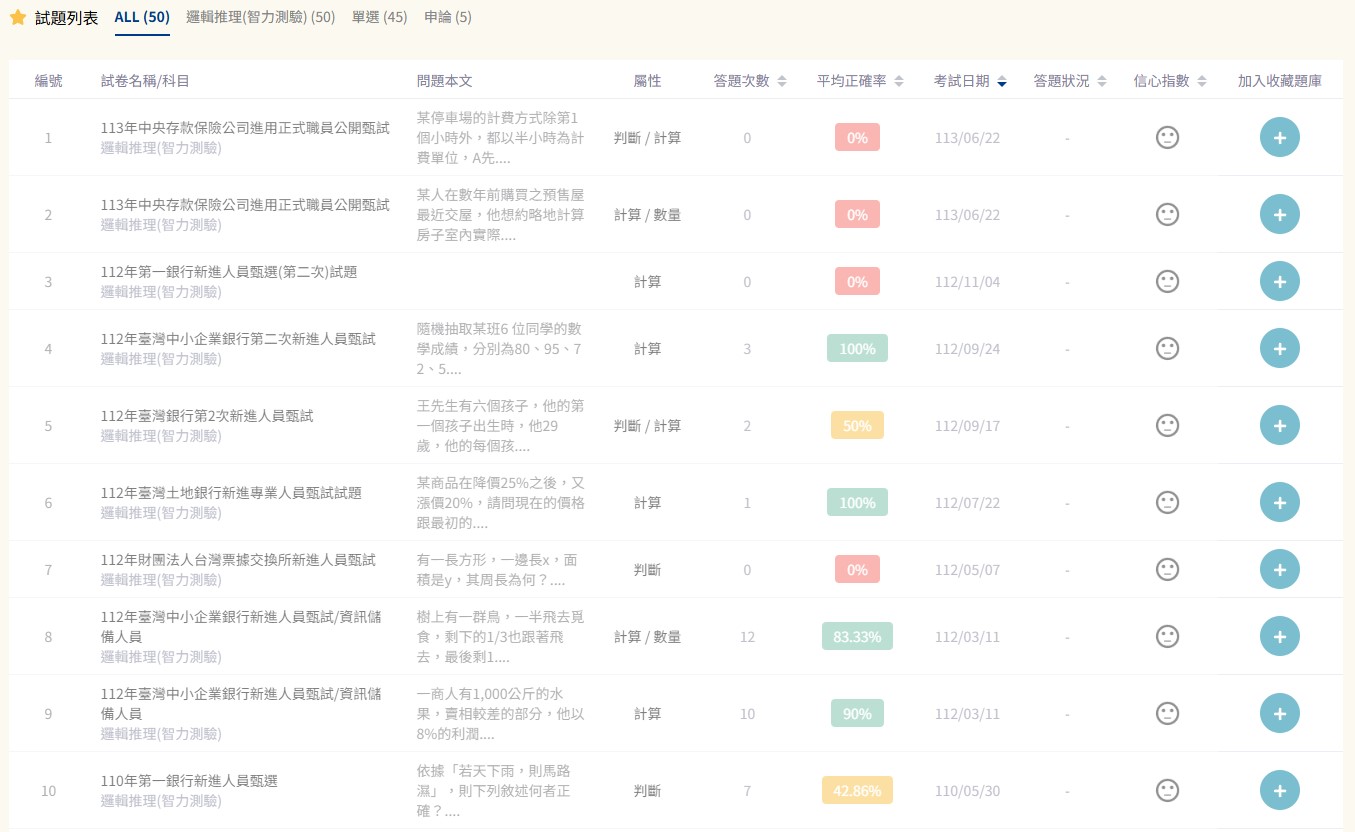Viewport: 1355px width, 832px height.
Task: Click the confidence face icon in row 9
Action: point(1167,713)
